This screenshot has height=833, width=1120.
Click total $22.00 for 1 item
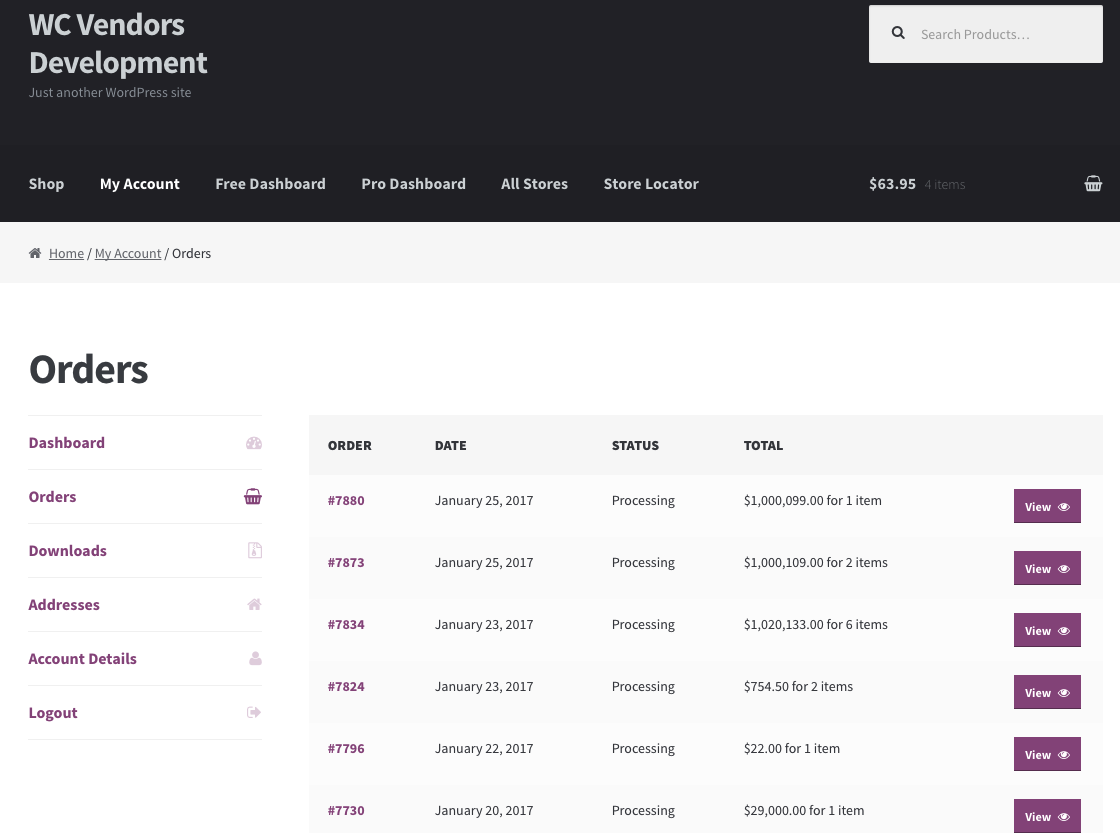(x=791, y=749)
